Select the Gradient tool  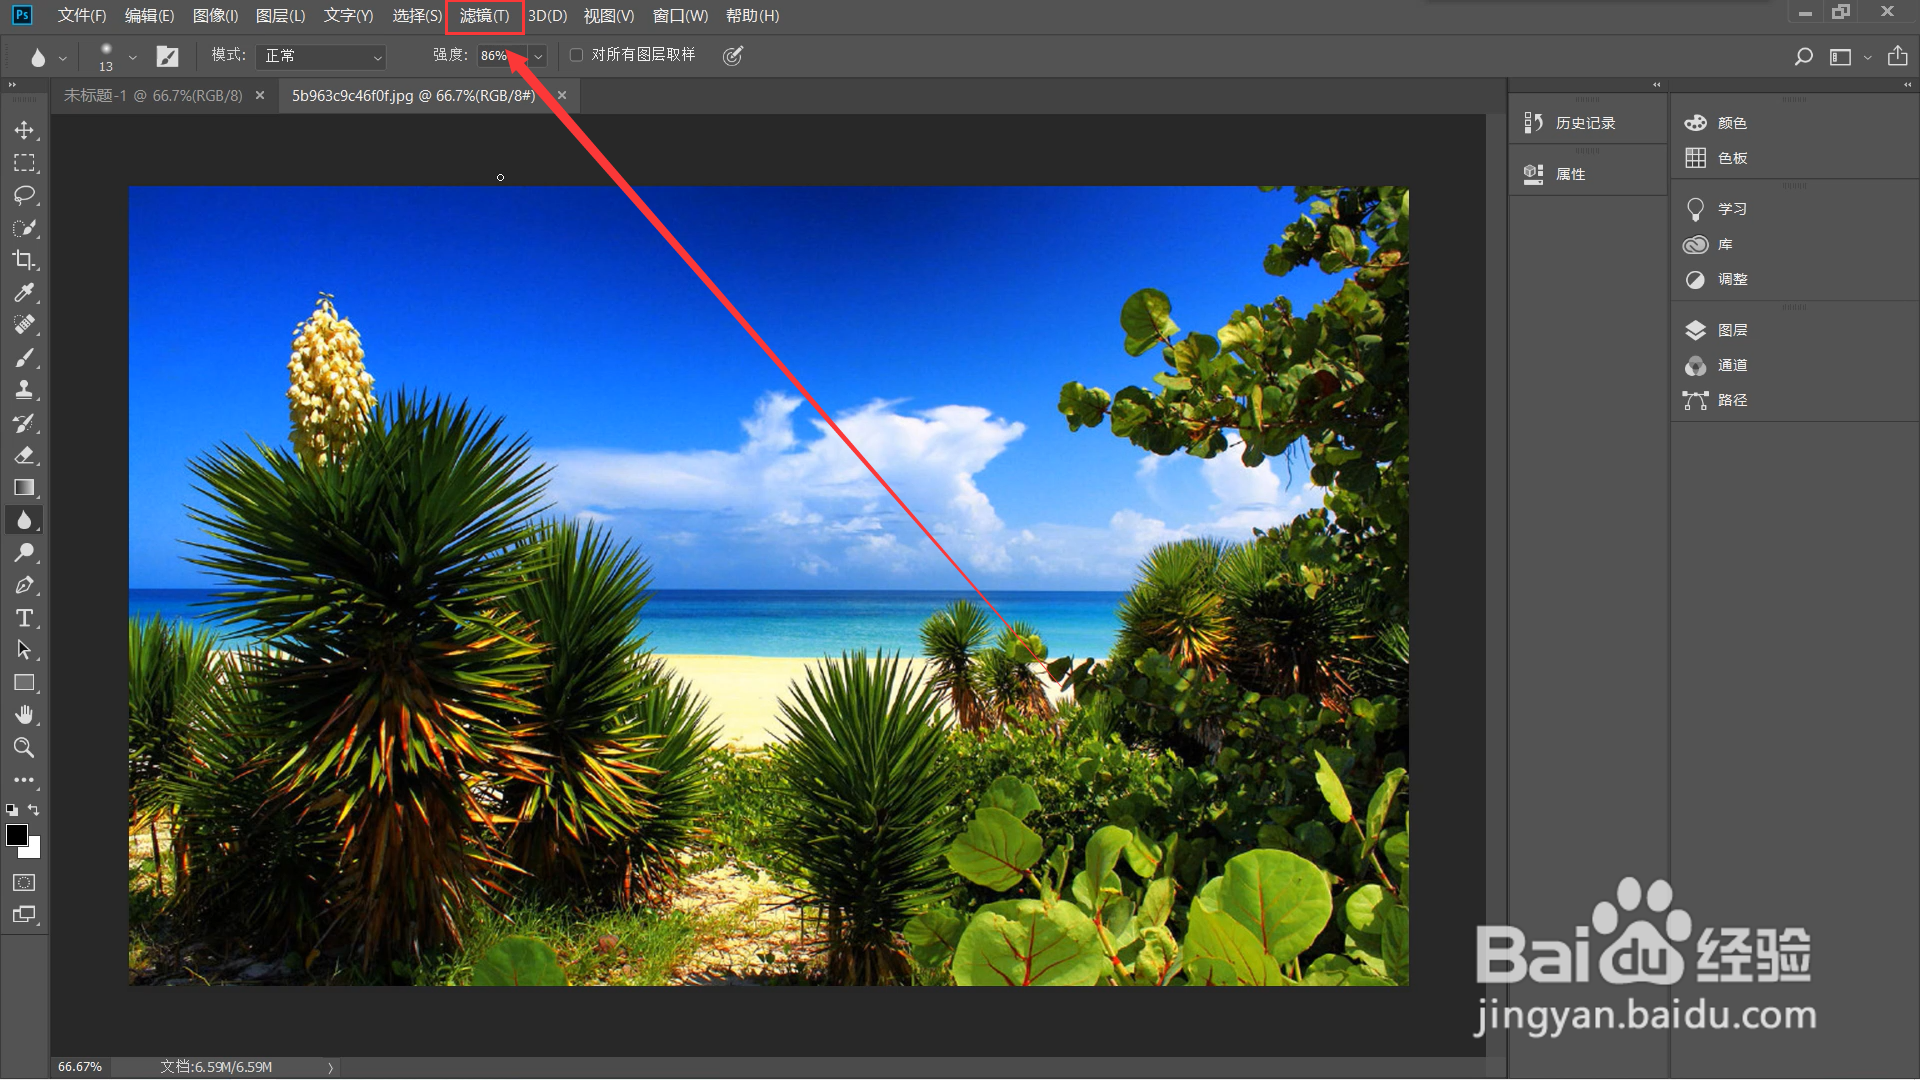click(x=24, y=487)
